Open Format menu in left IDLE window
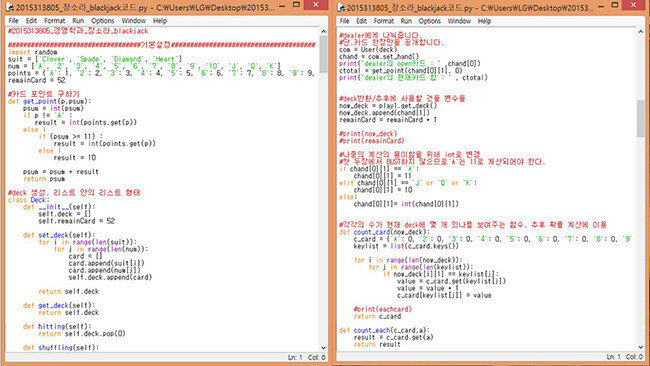This screenshot has width=650, height=366. tap(54, 21)
